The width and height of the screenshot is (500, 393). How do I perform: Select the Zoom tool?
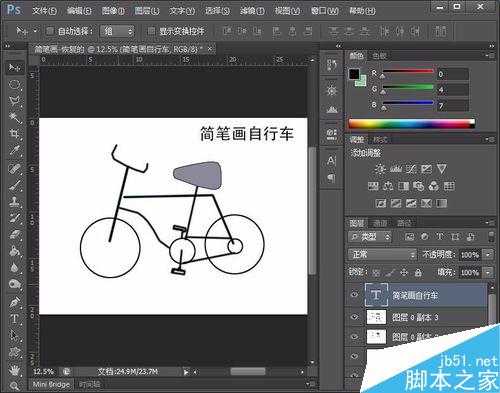tap(14, 386)
